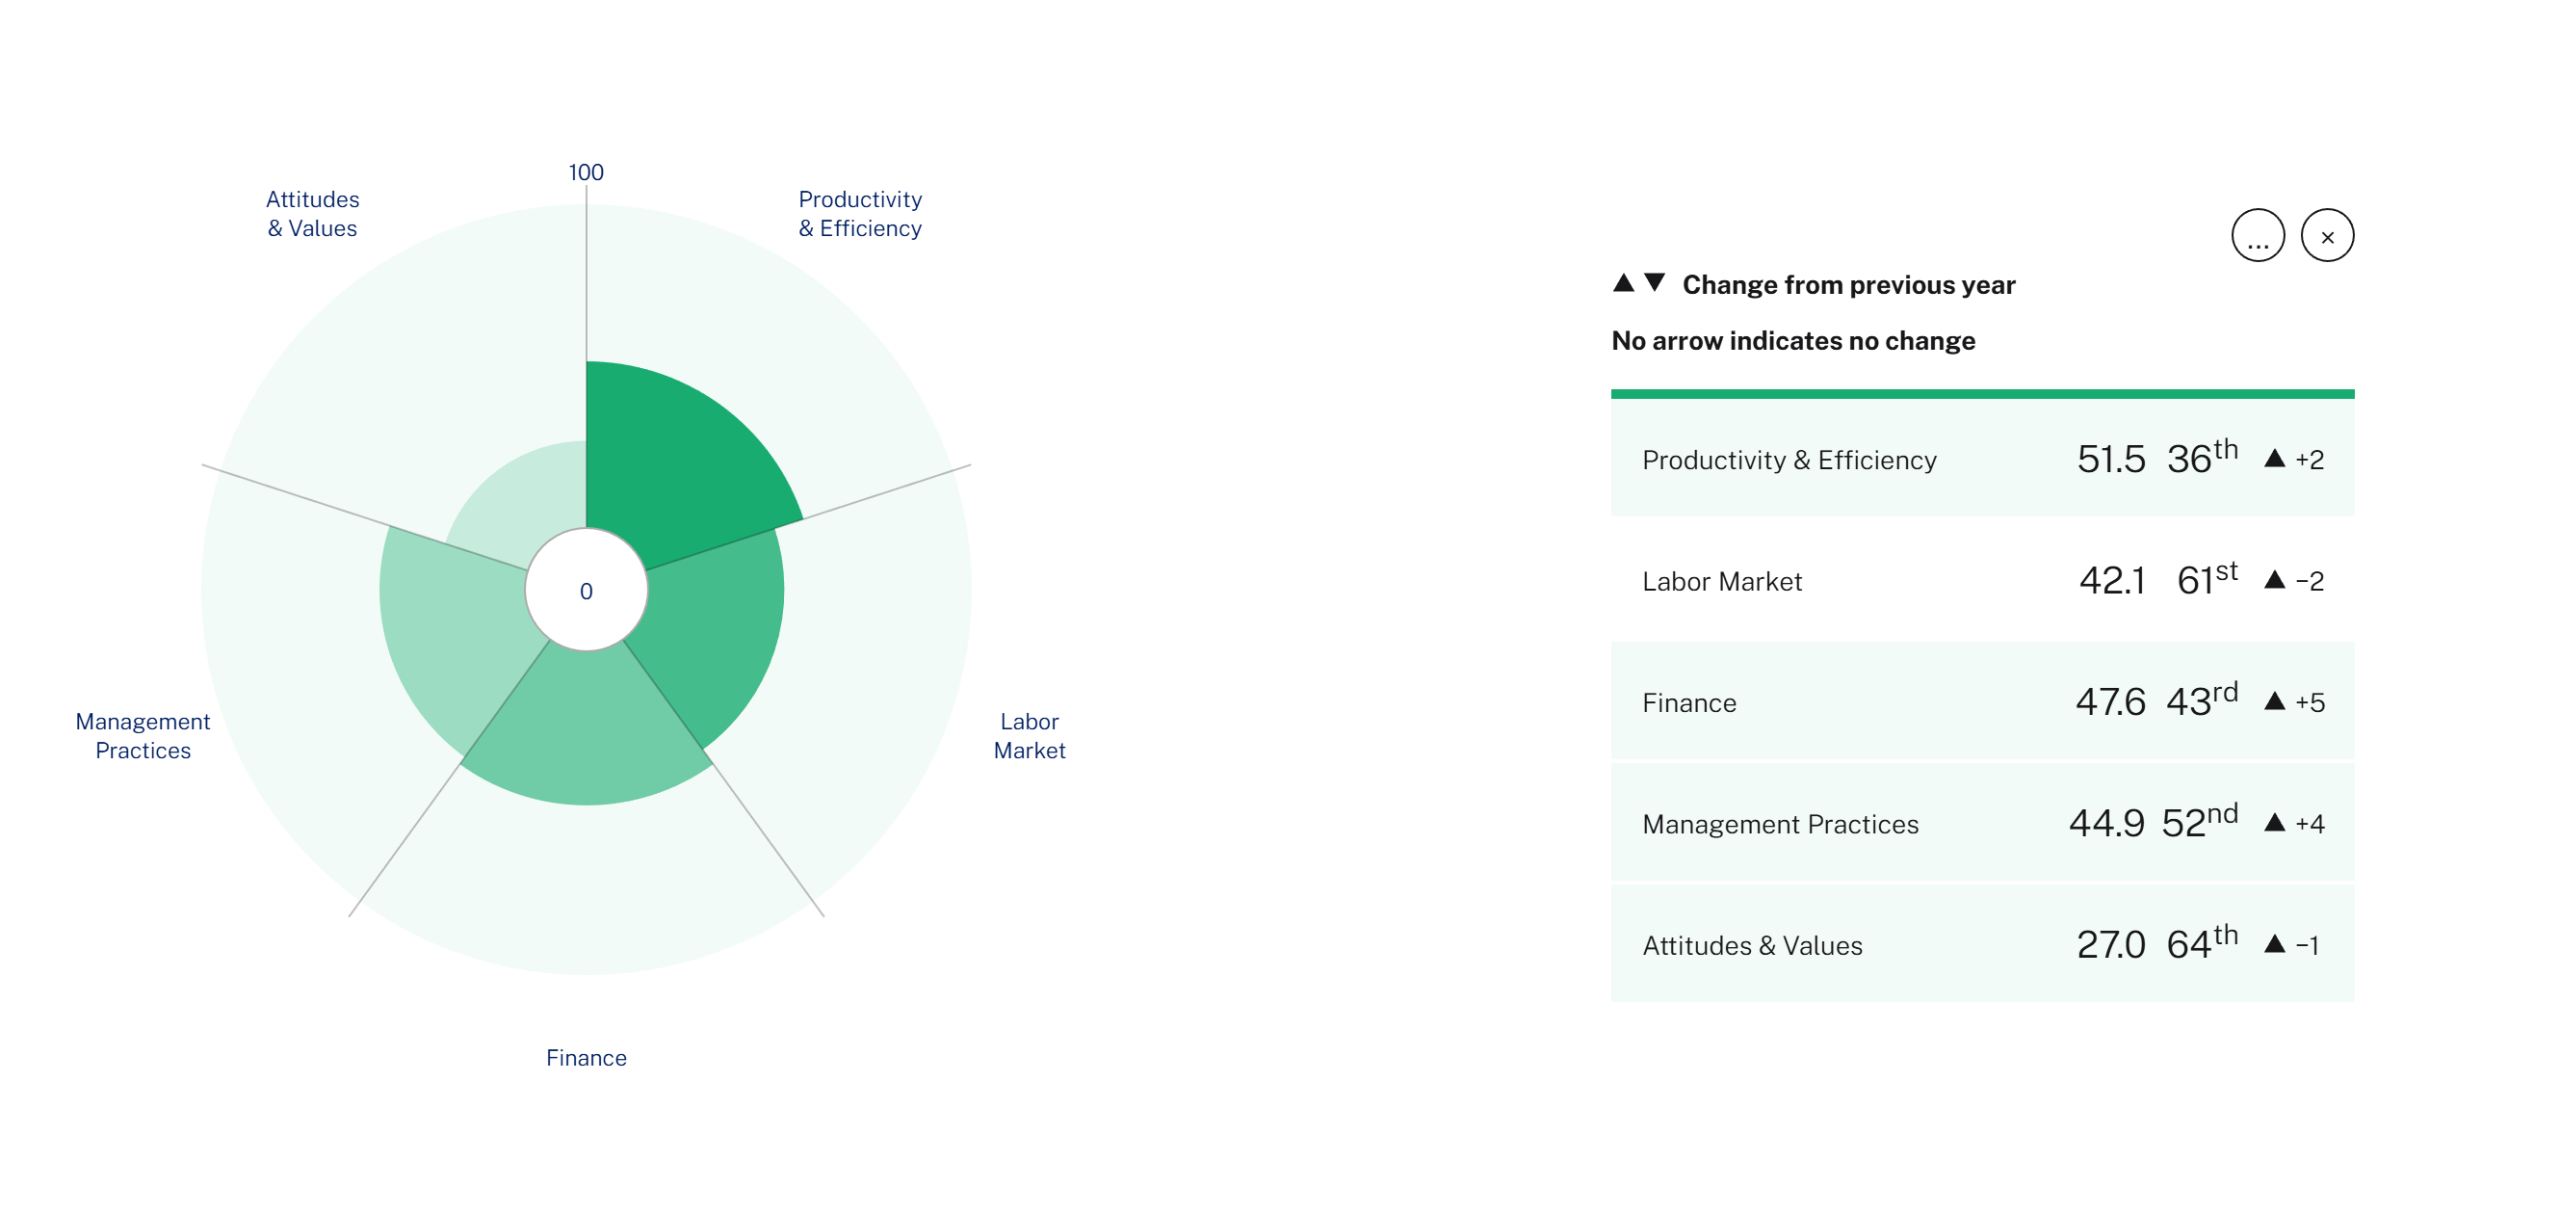
Task: Click the up triangle in legend header
Action: pyautogui.click(x=1623, y=283)
